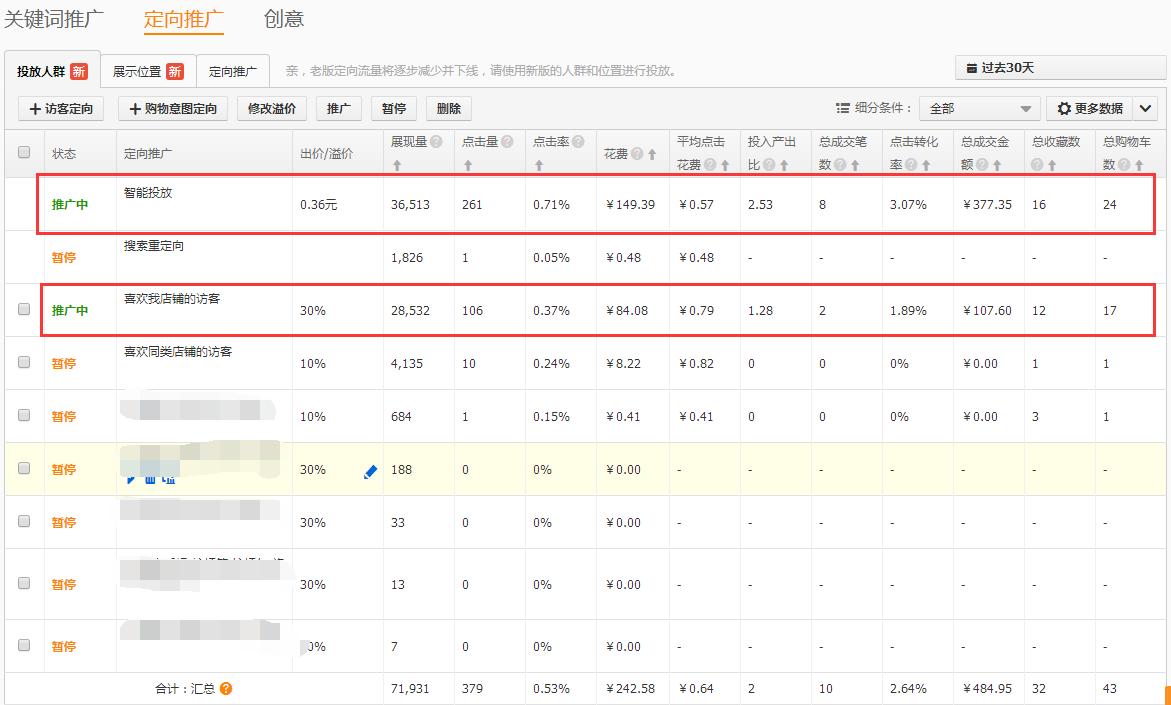Click the blue bar-chart report icon on hovered row

click(168, 480)
